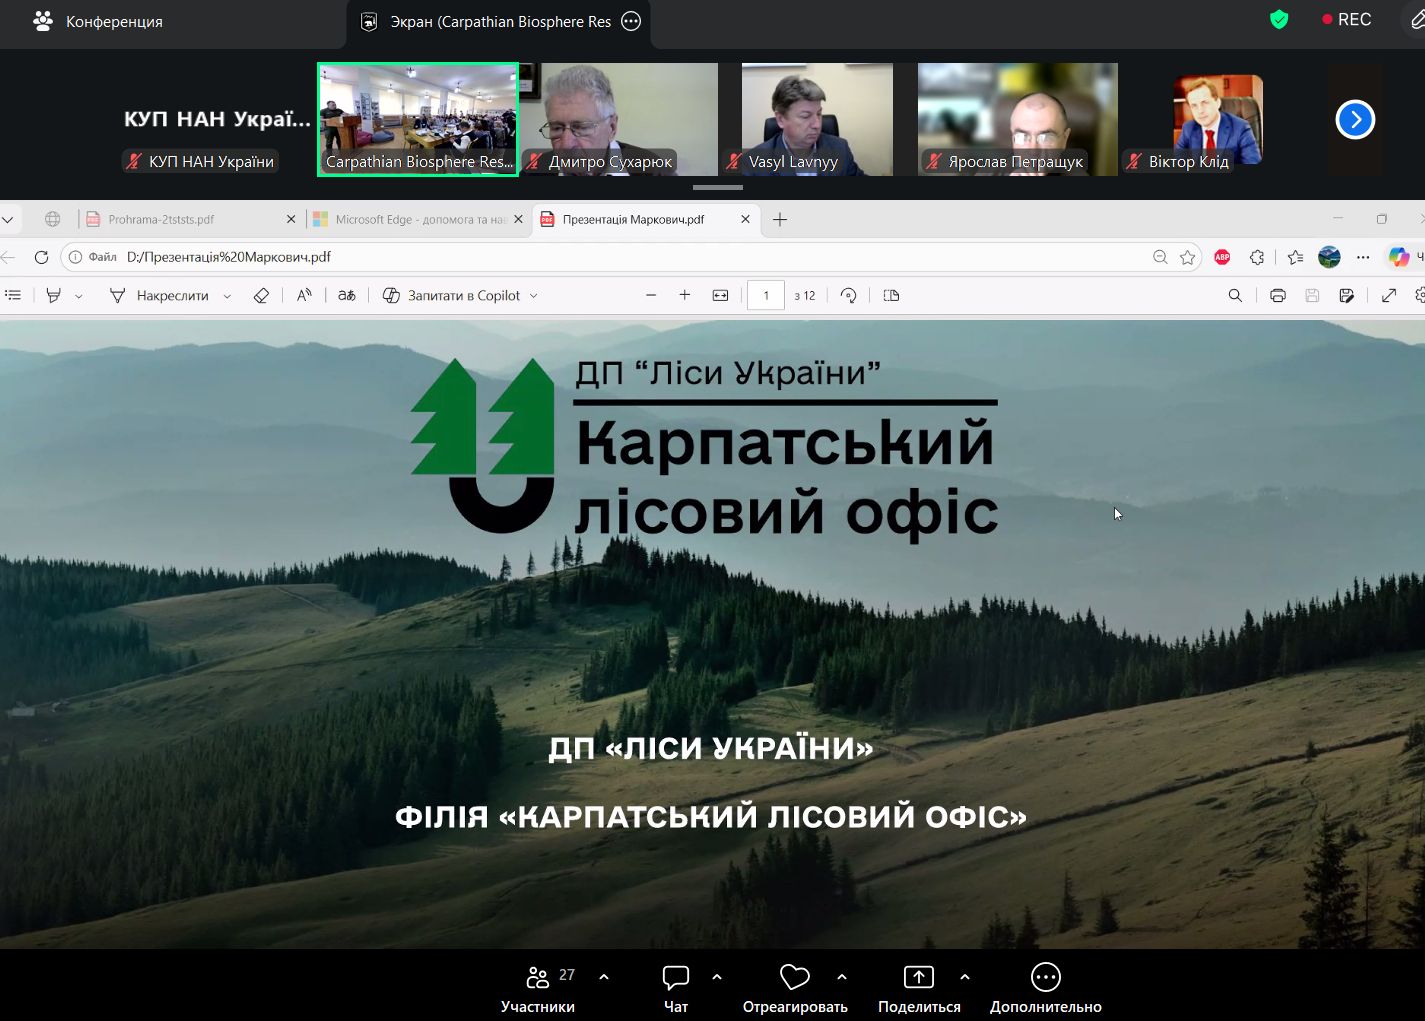Click Поделиться share screen button
The image size is (1425, 1021).
(919, 988)
